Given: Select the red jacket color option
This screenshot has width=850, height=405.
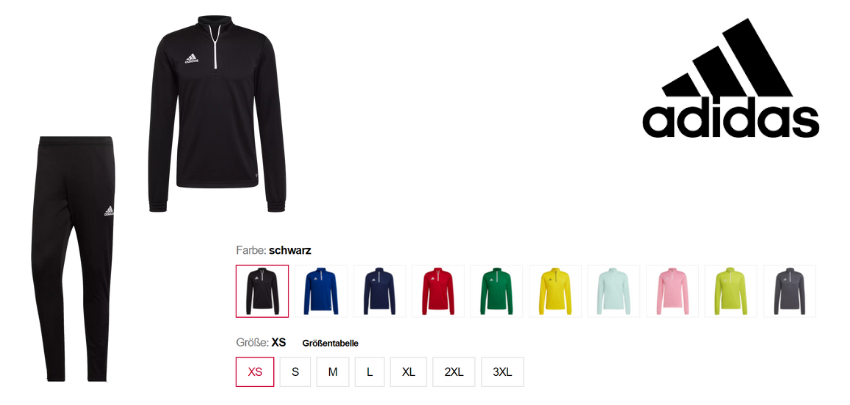Looking at the screenshot, I should point(438,291).
